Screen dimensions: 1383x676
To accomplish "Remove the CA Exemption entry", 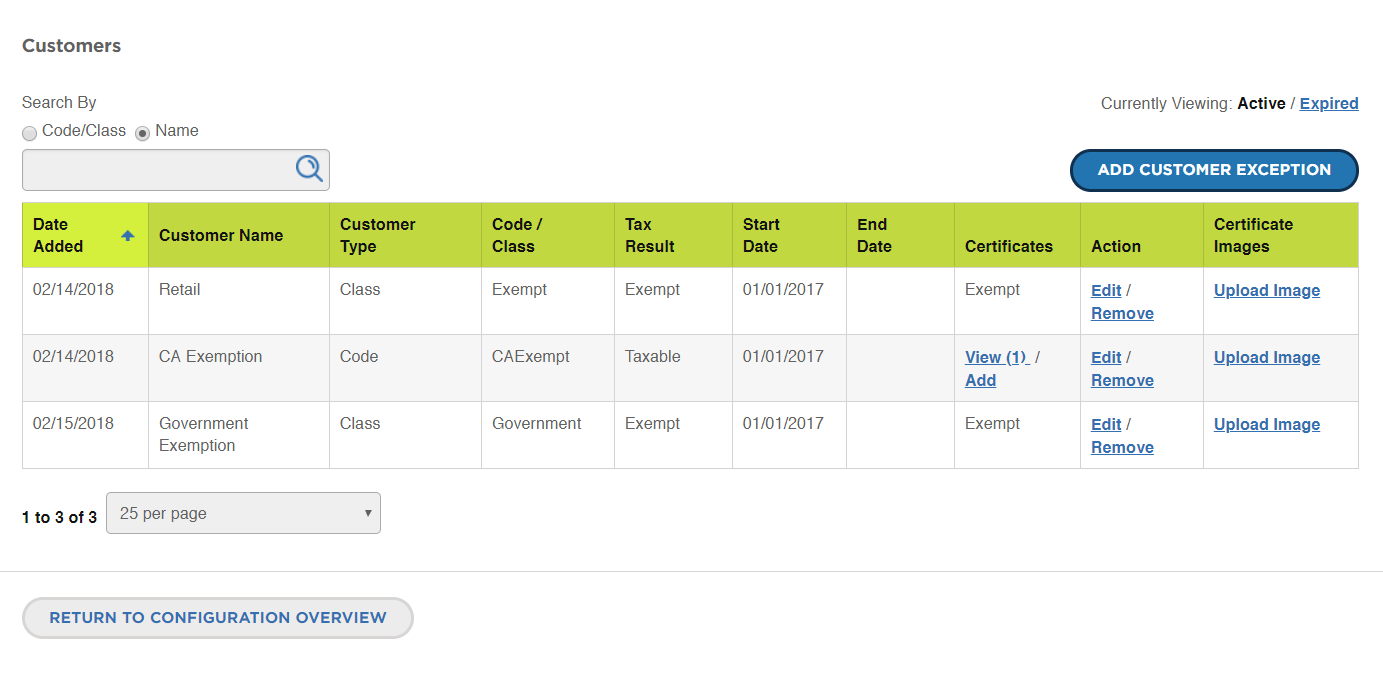I will click(1122, 380).
